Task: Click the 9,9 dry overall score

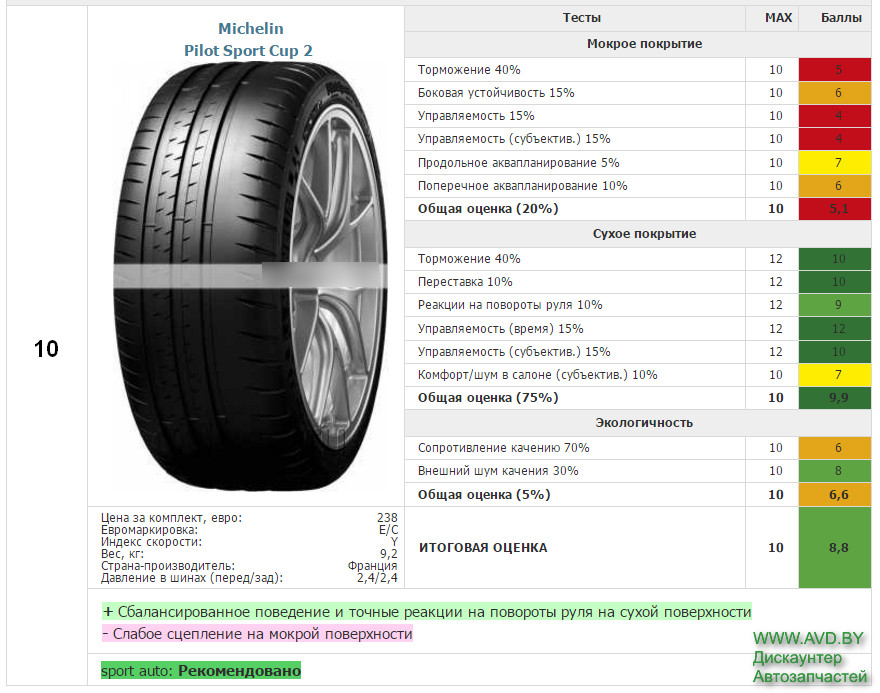Action: tap(835, 398)
